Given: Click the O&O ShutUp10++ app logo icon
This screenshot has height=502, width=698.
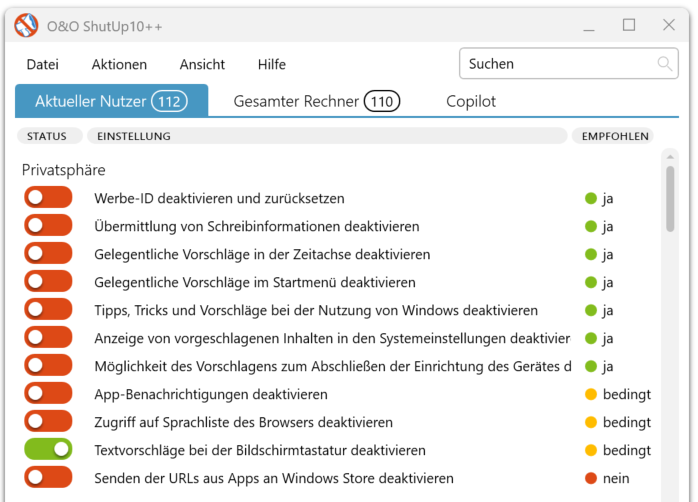Looking at the screenshot, I should click(x=26, y=26).
